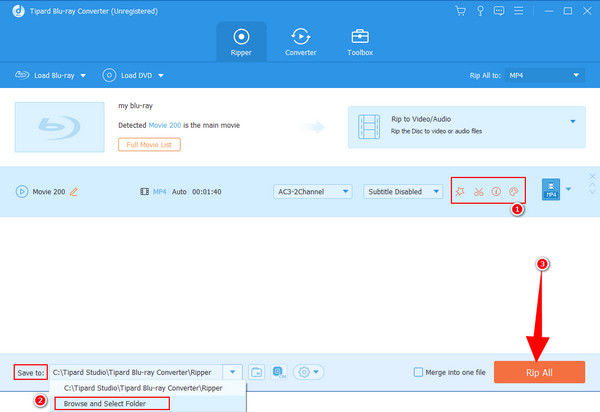Screen dimensions: 600x412
Task: Expand the Rip to Video/Audio options
Action: pyautogui.click(x=572, y=121)
